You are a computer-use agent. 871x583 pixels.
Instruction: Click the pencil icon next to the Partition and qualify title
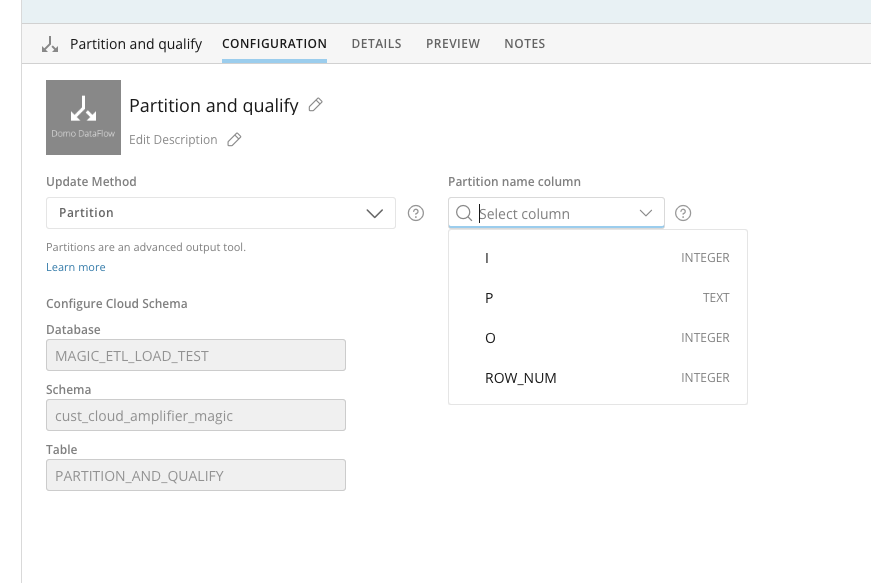pyautogui.click(x=316, y=105)
